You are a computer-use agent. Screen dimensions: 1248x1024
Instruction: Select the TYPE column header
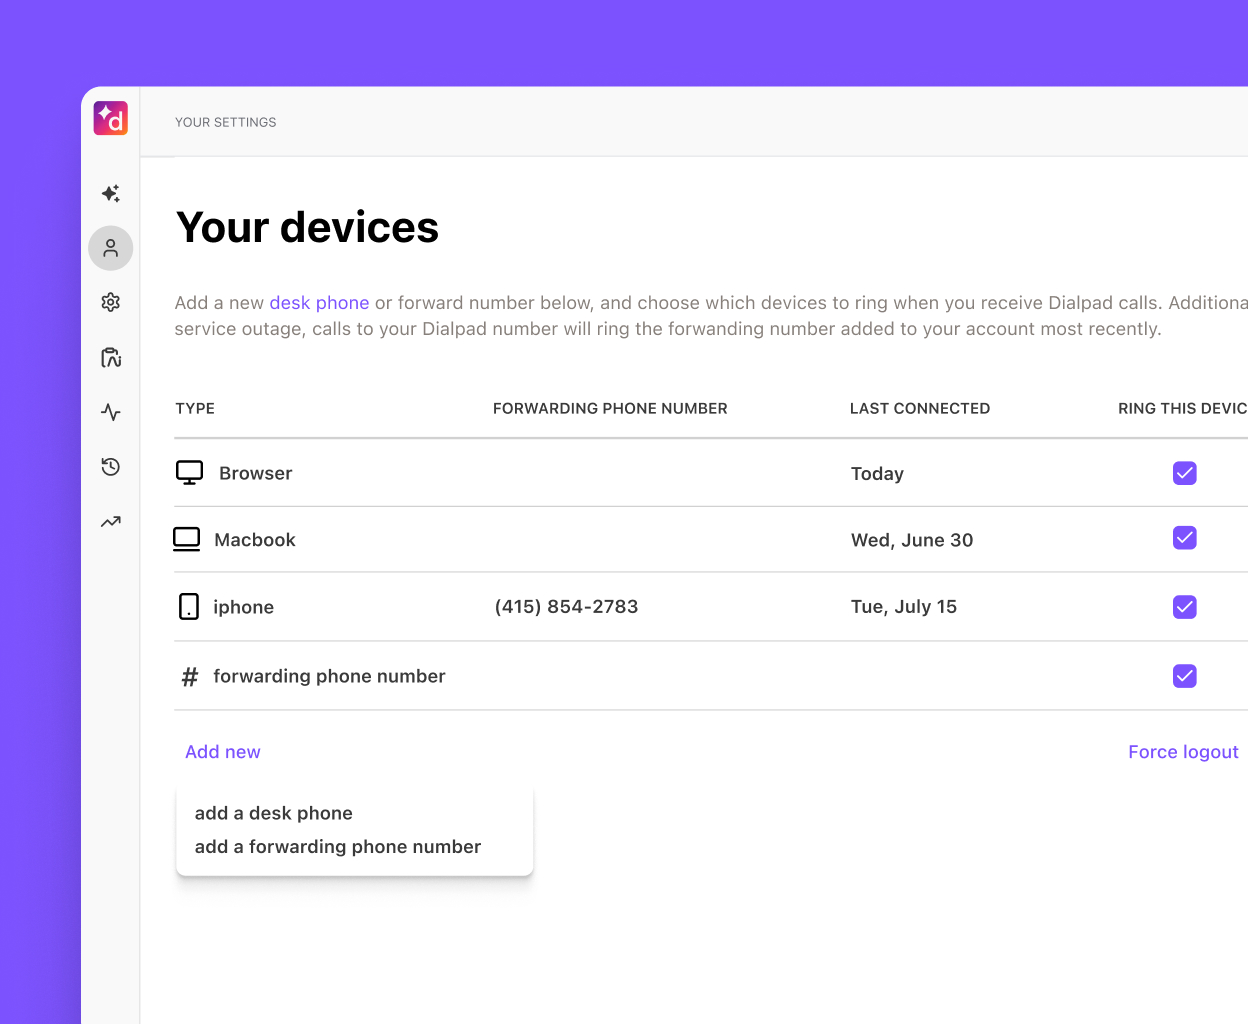coord(194,408)
